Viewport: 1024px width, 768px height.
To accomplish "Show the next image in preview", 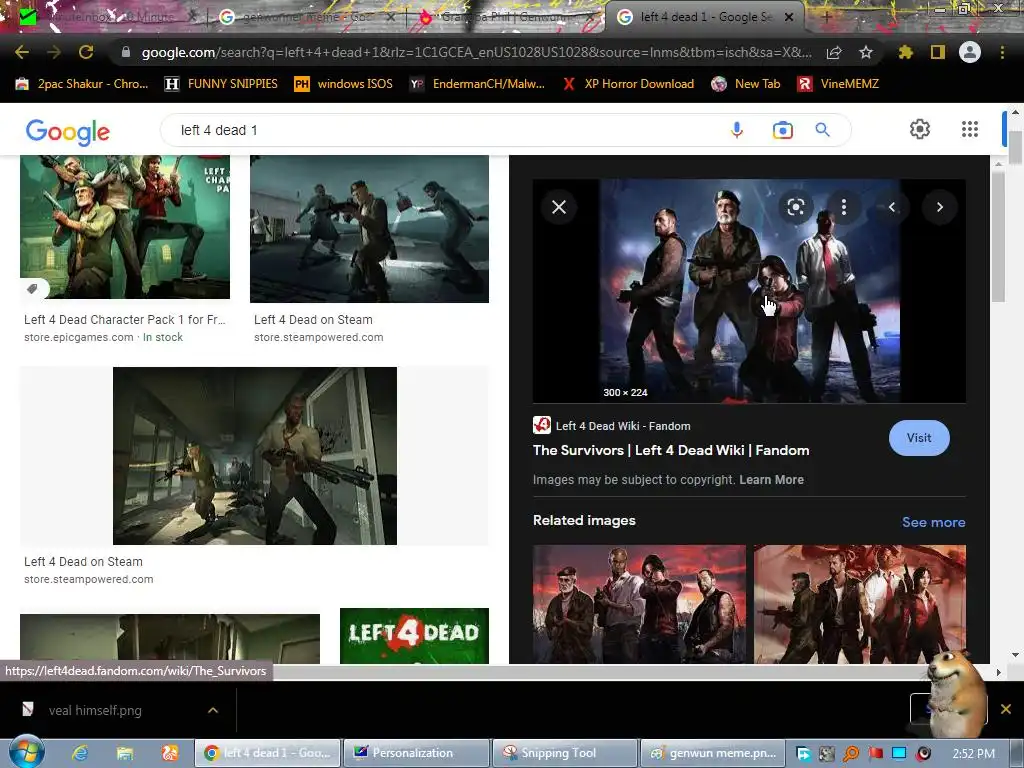I will click(940, 207).
